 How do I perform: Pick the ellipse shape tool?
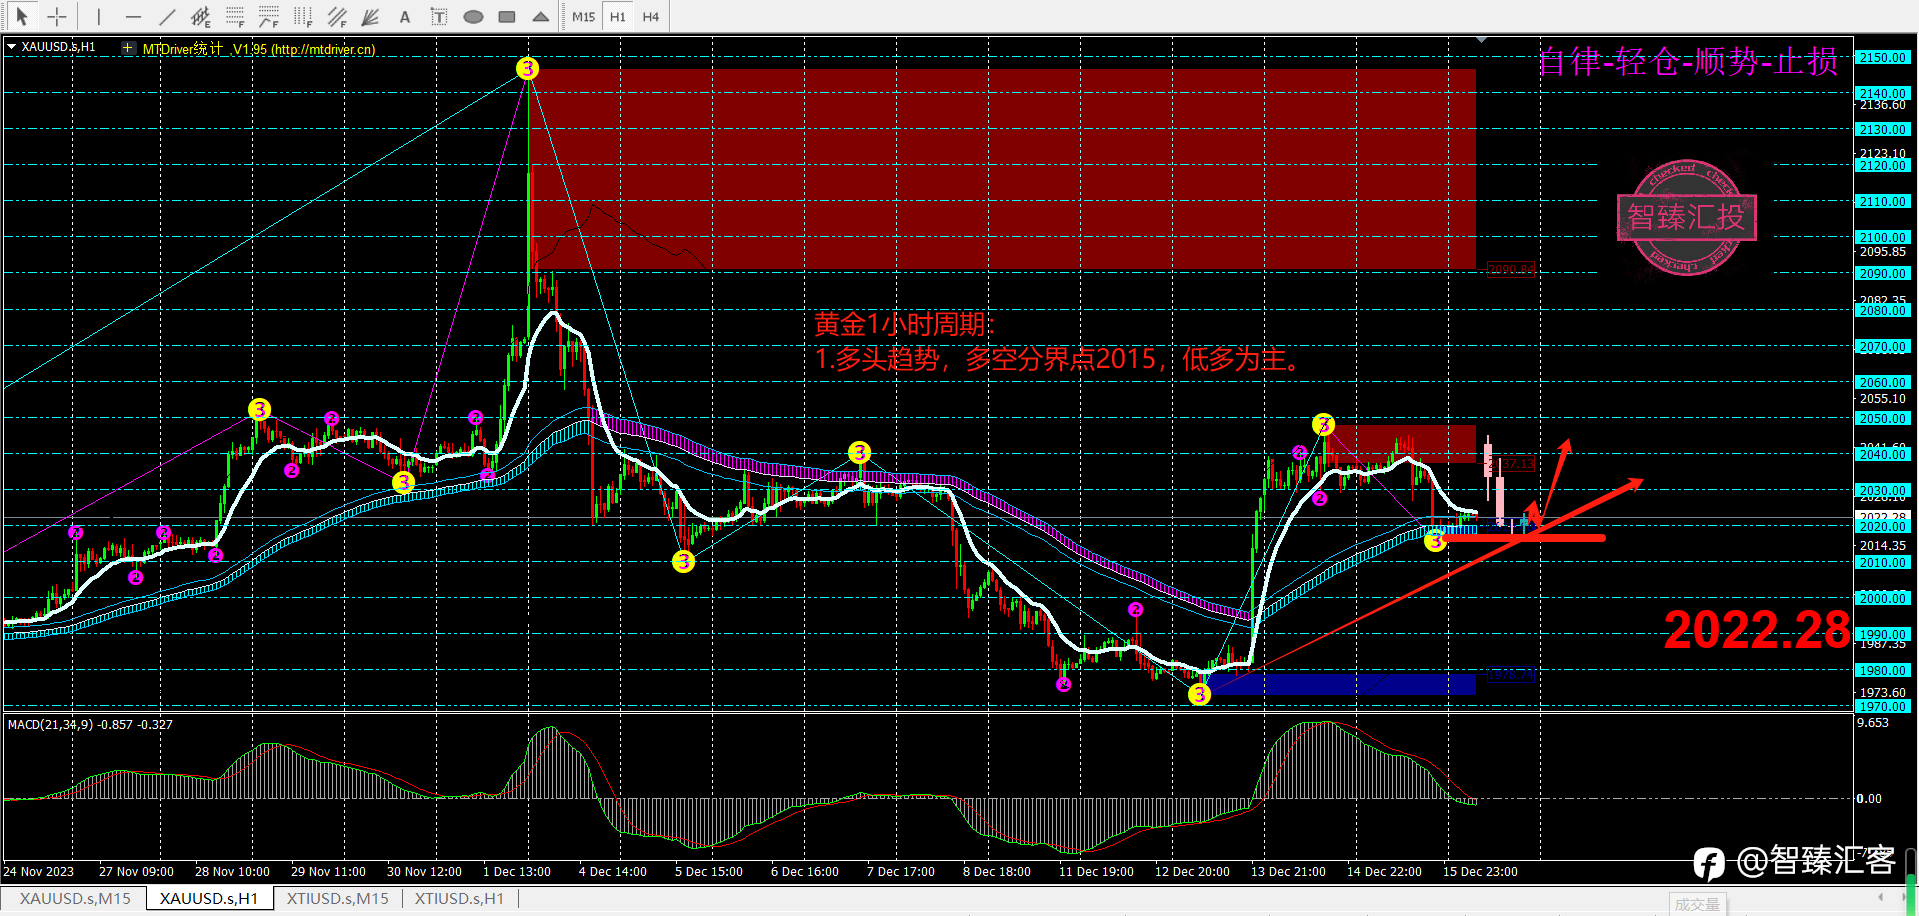coord(473,16)
